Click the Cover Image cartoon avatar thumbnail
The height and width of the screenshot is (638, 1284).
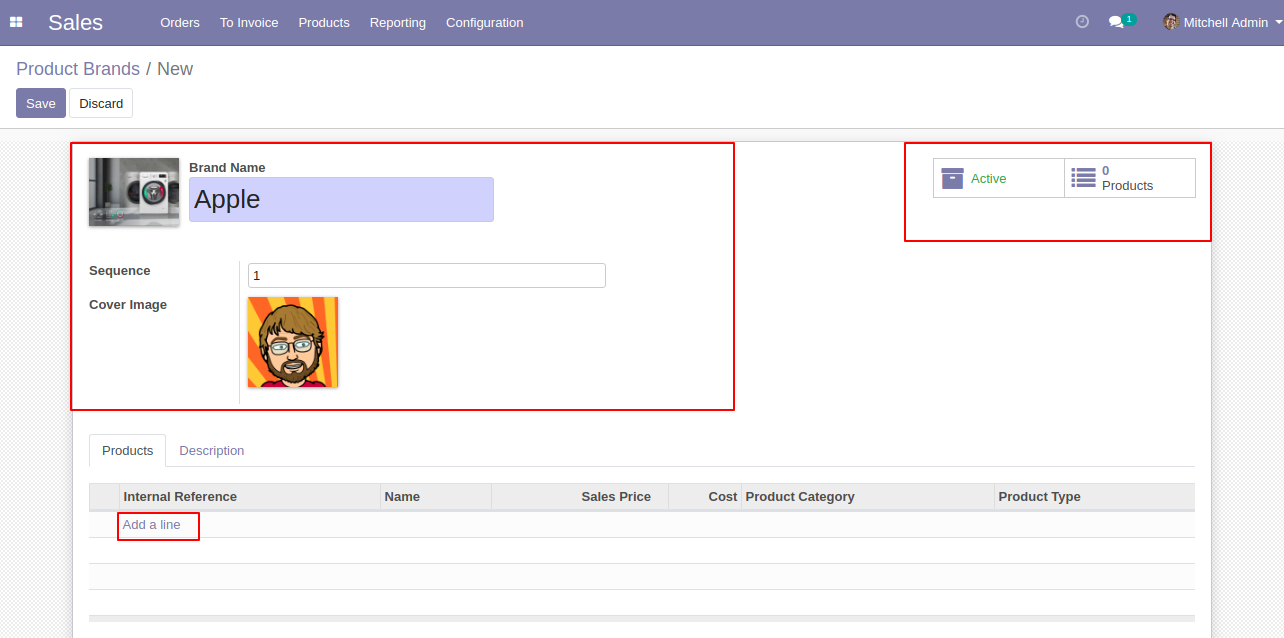pos(293,342)
